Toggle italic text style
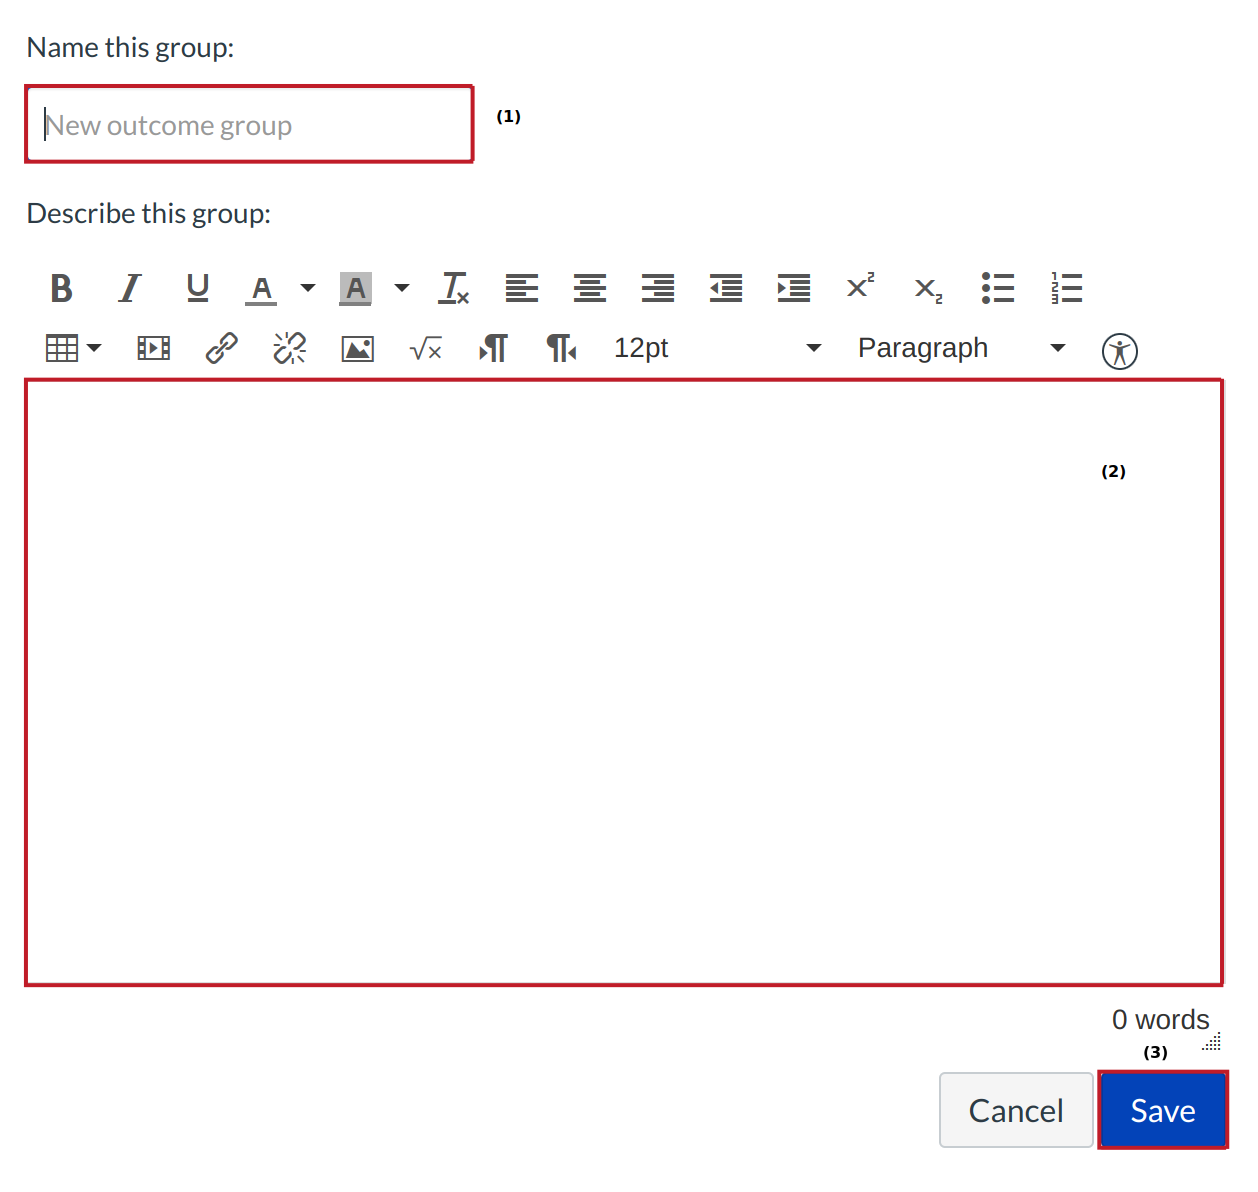The height and width of the screenshot is (1192, 1258). (x=129, y=288)
